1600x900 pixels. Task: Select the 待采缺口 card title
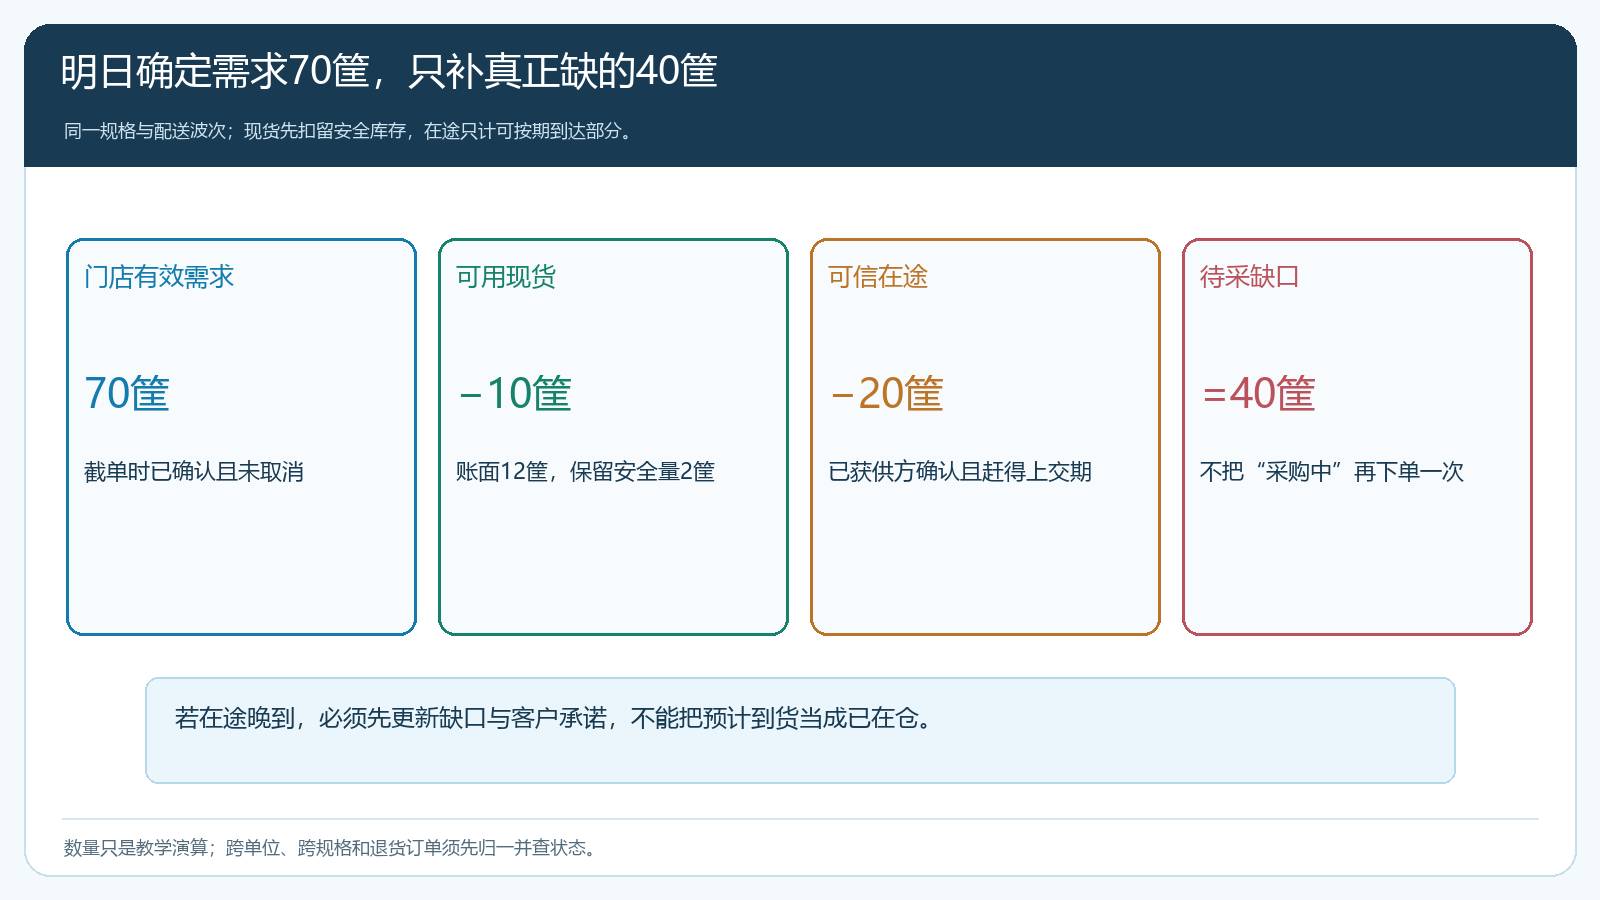[1250, 277]
